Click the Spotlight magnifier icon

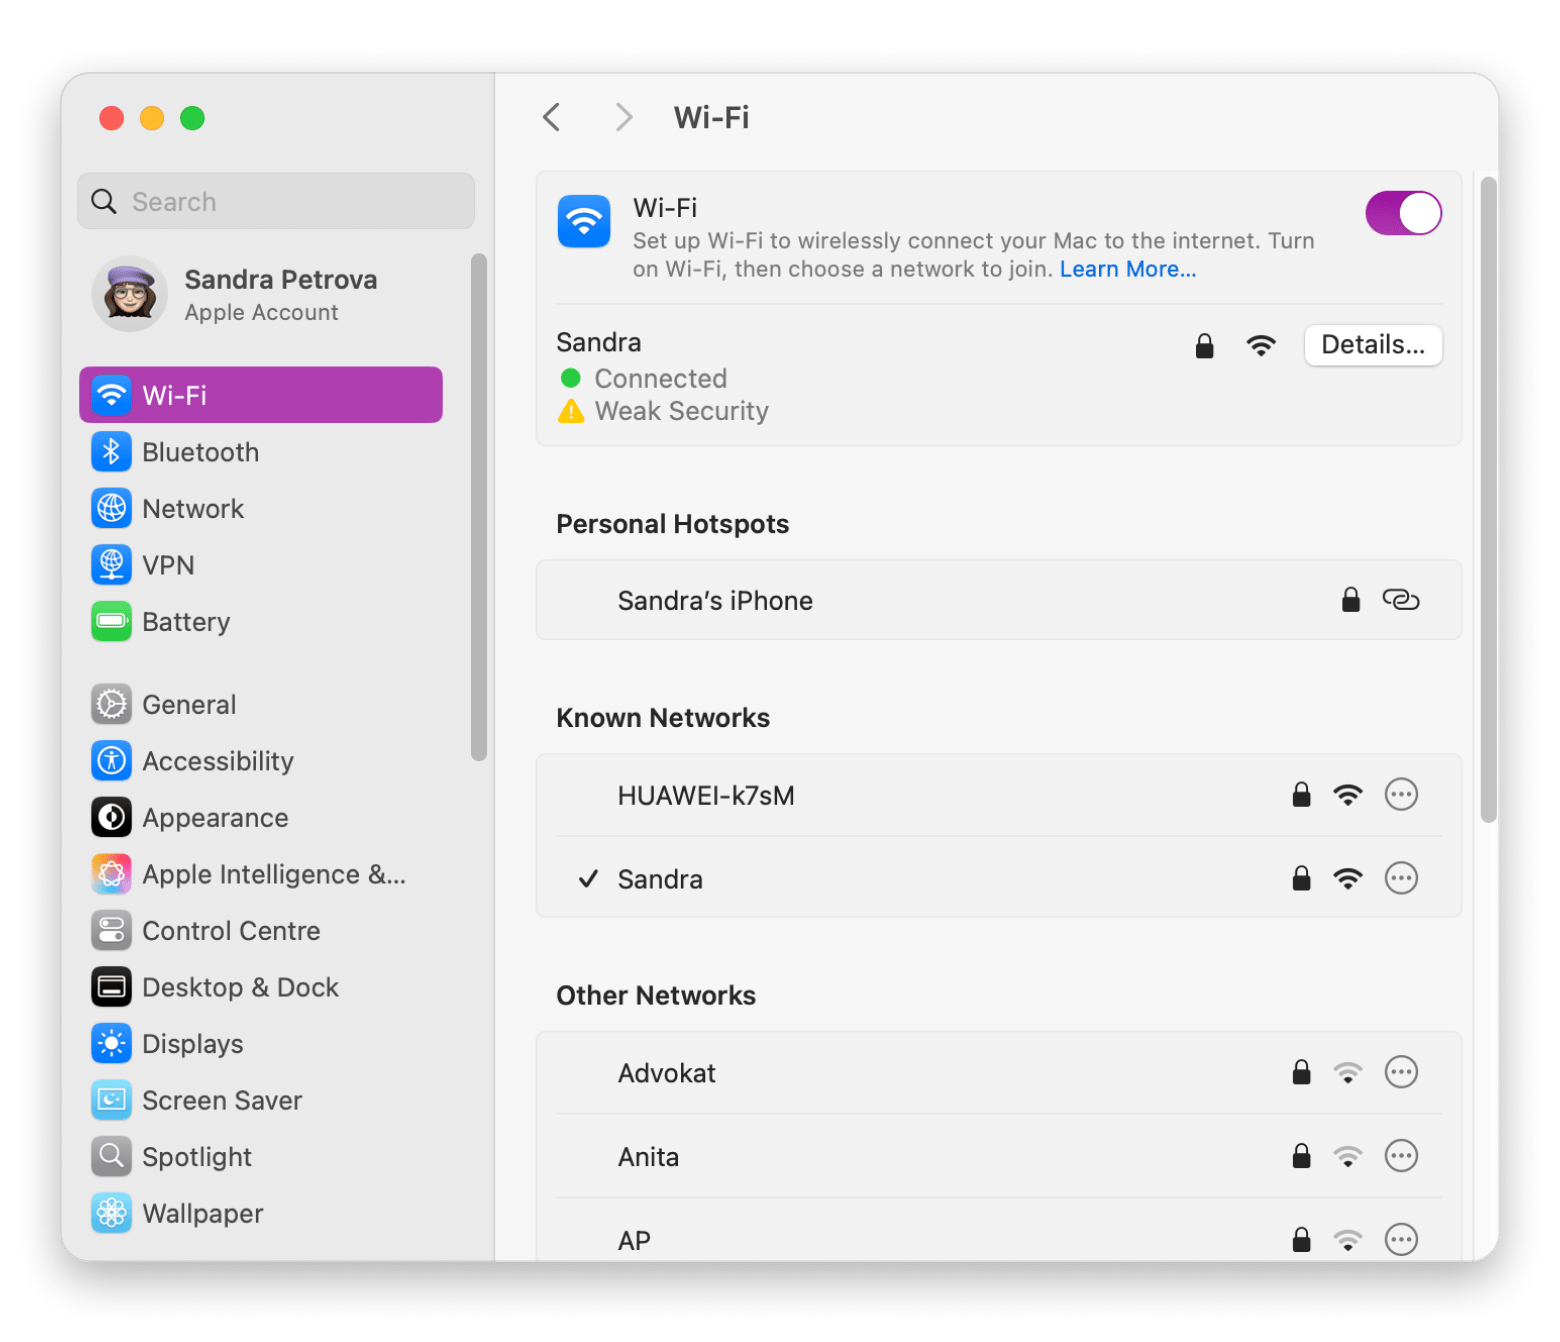point(111,1157)
